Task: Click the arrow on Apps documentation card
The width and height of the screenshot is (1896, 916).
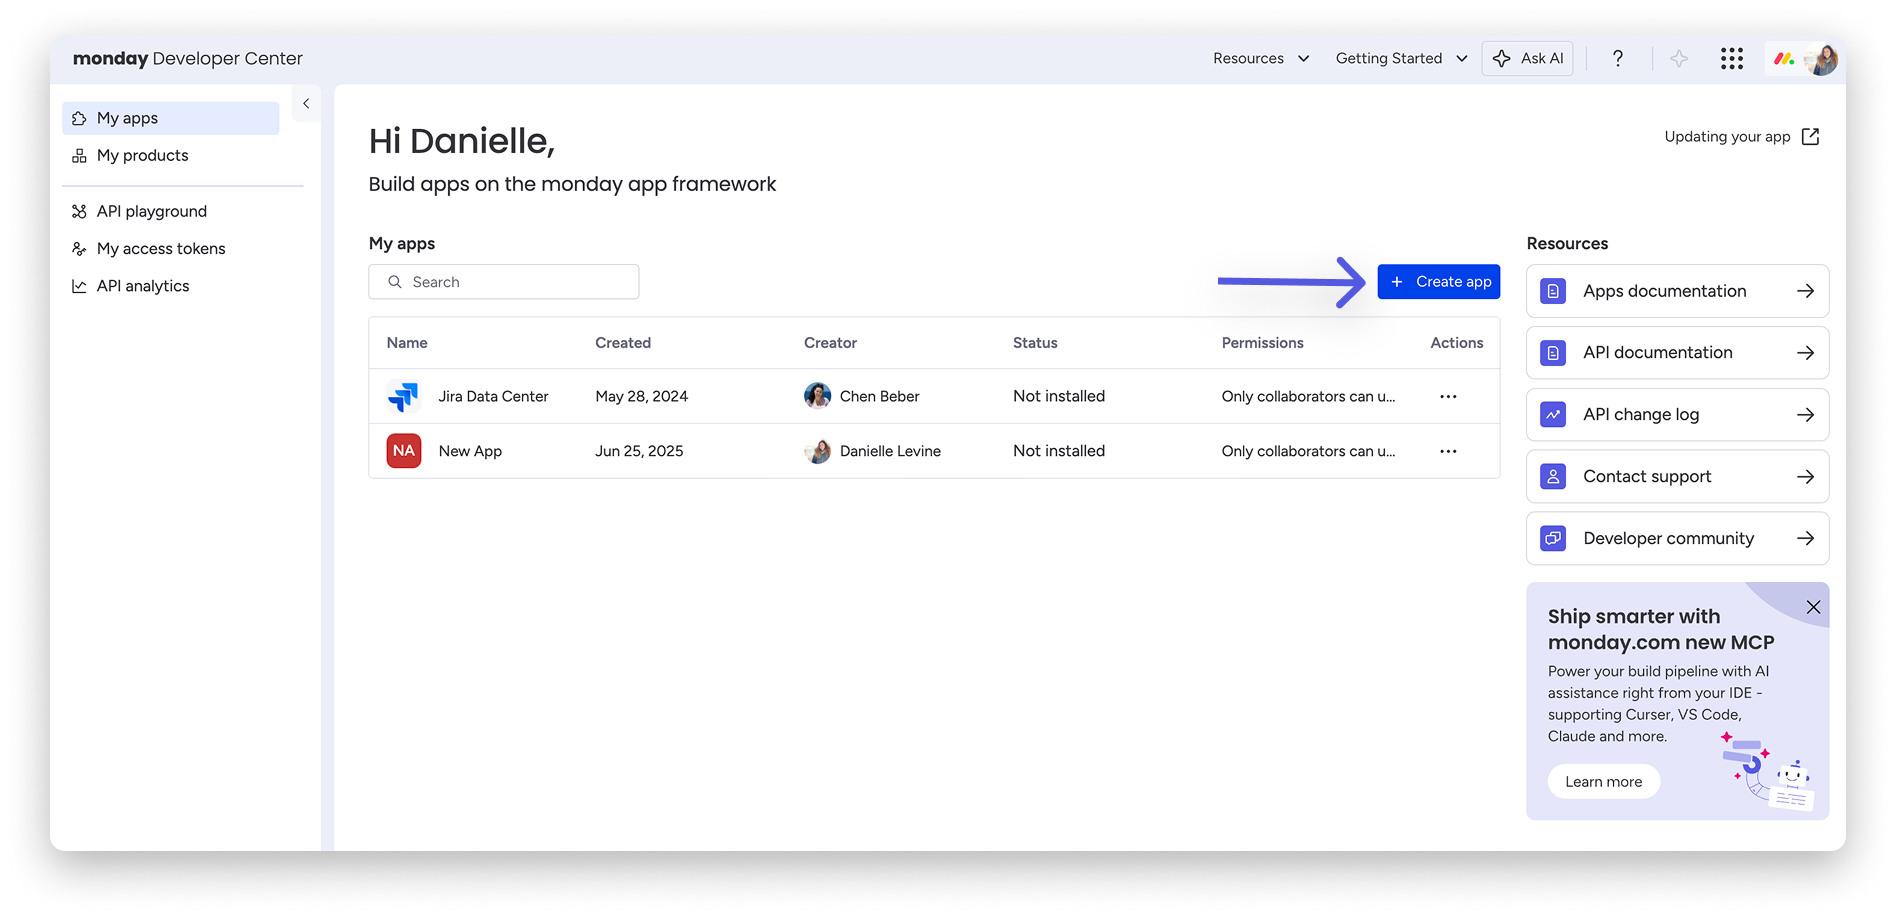Action: 1805,291
